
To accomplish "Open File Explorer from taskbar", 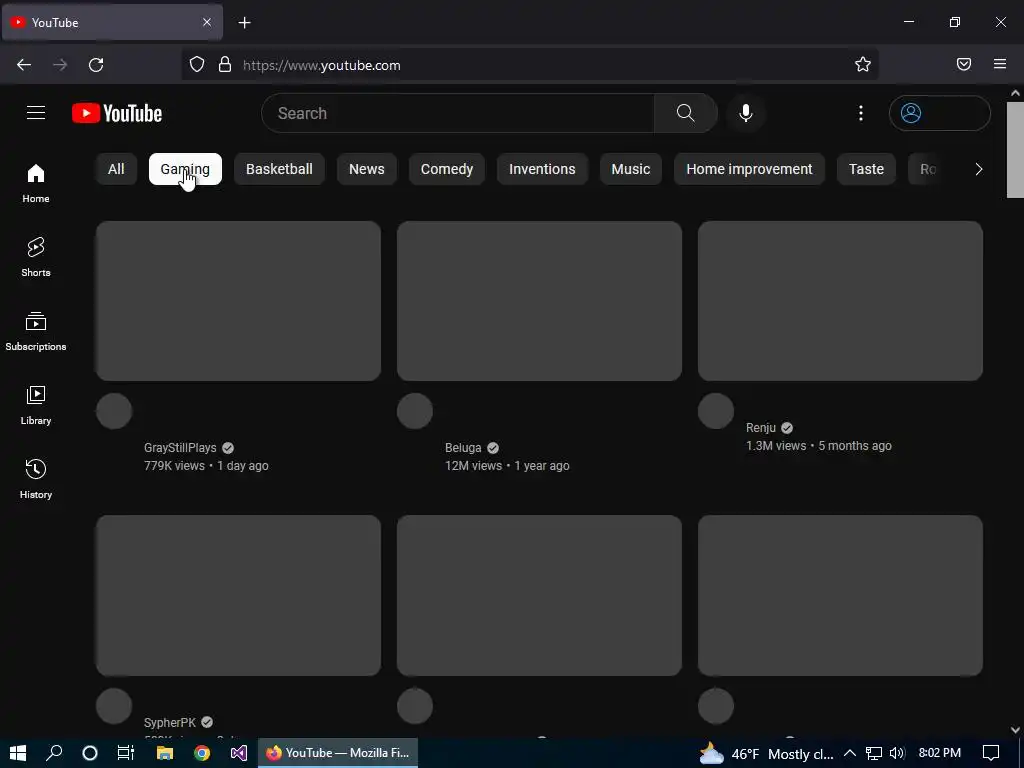I will coord(165,753).
